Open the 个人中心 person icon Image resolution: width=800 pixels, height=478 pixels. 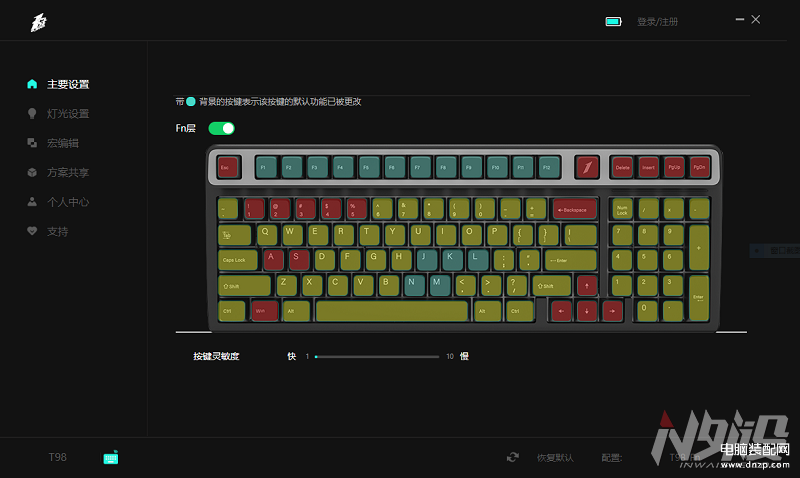32,202
